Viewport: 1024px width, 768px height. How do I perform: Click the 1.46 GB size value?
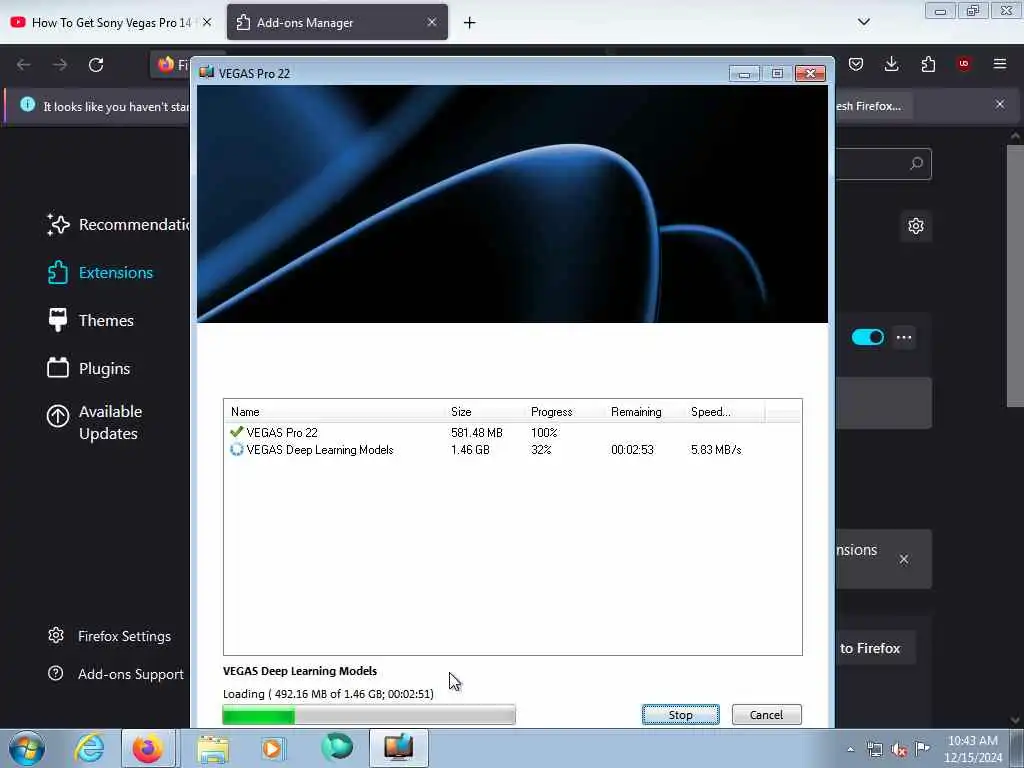coord(470,449)
